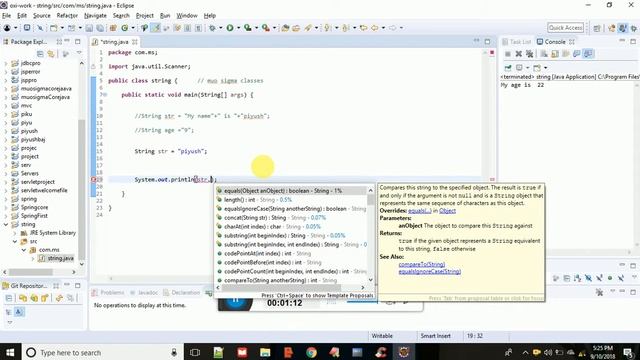640x360 pixels.
Task: Collapse the com.ms package node
Action: click(x=24, y=250)
